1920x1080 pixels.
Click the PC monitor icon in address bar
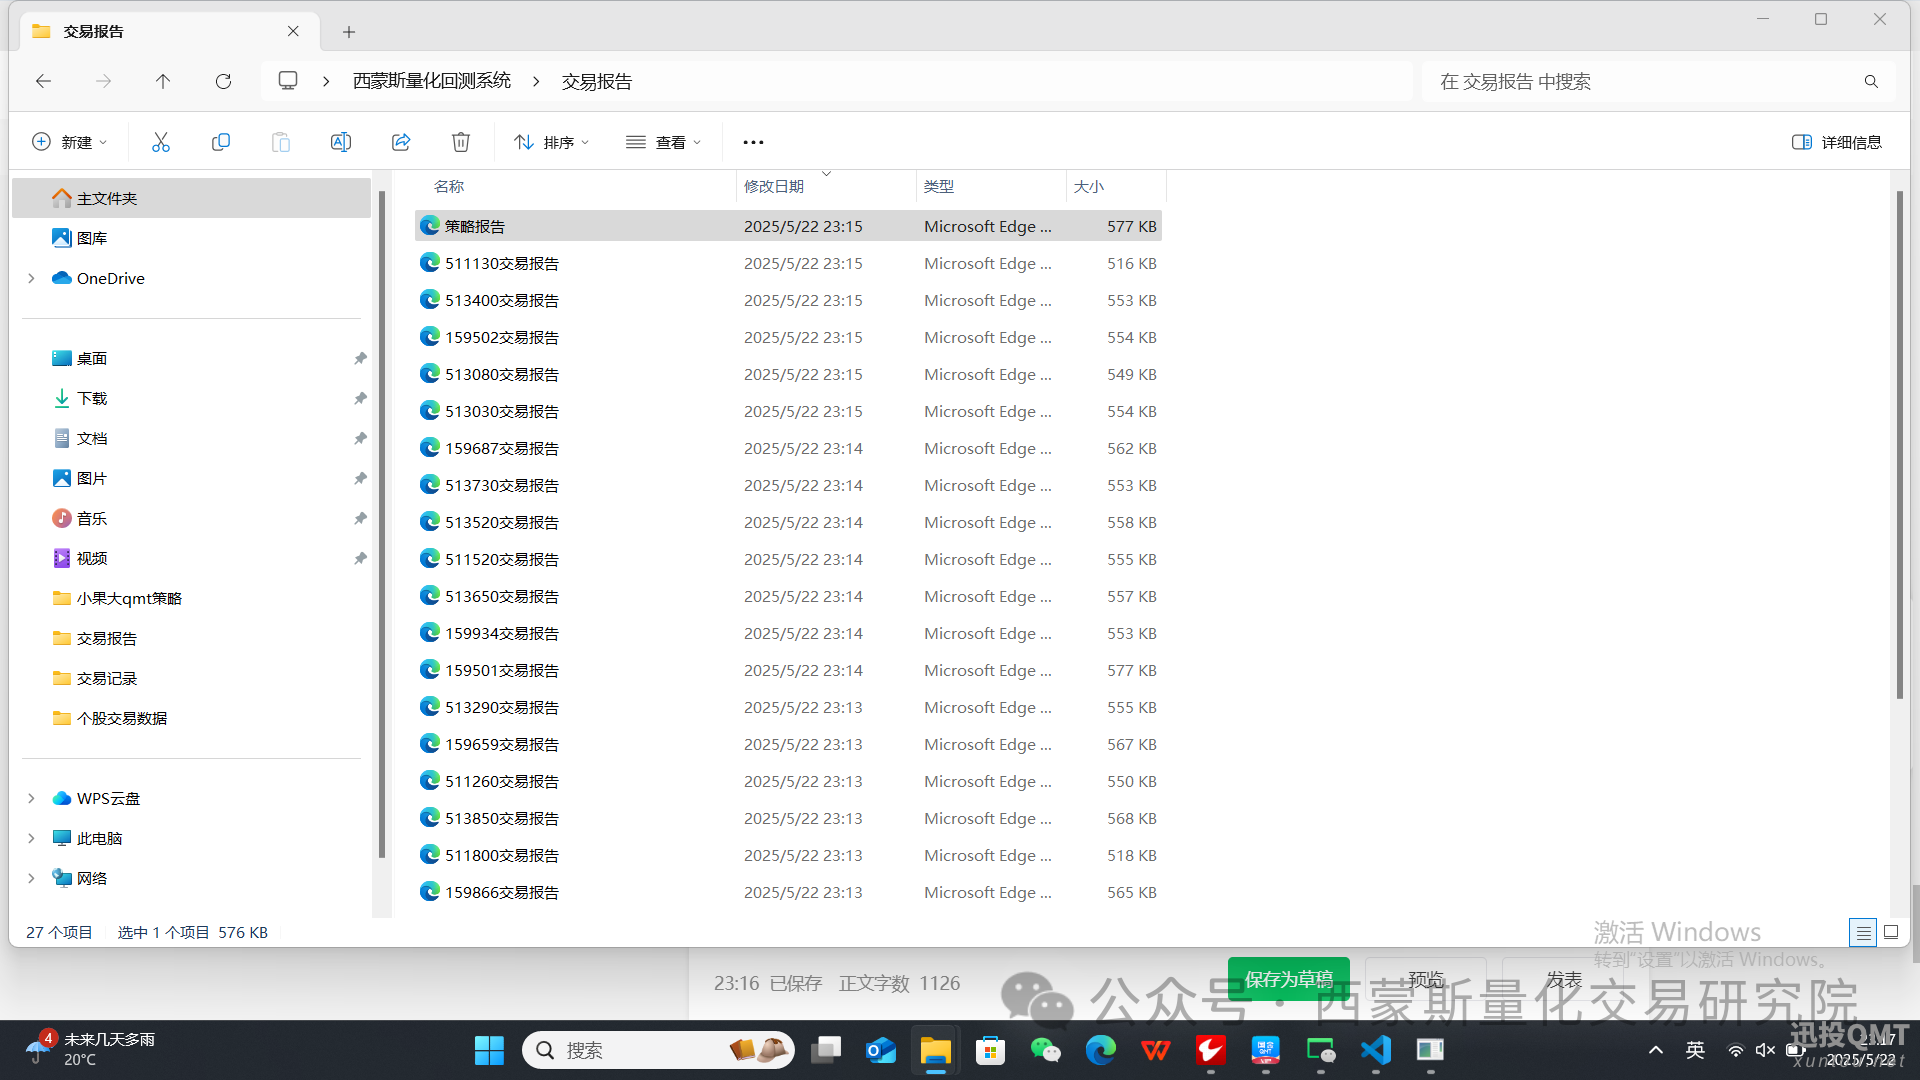coord(288,81)
